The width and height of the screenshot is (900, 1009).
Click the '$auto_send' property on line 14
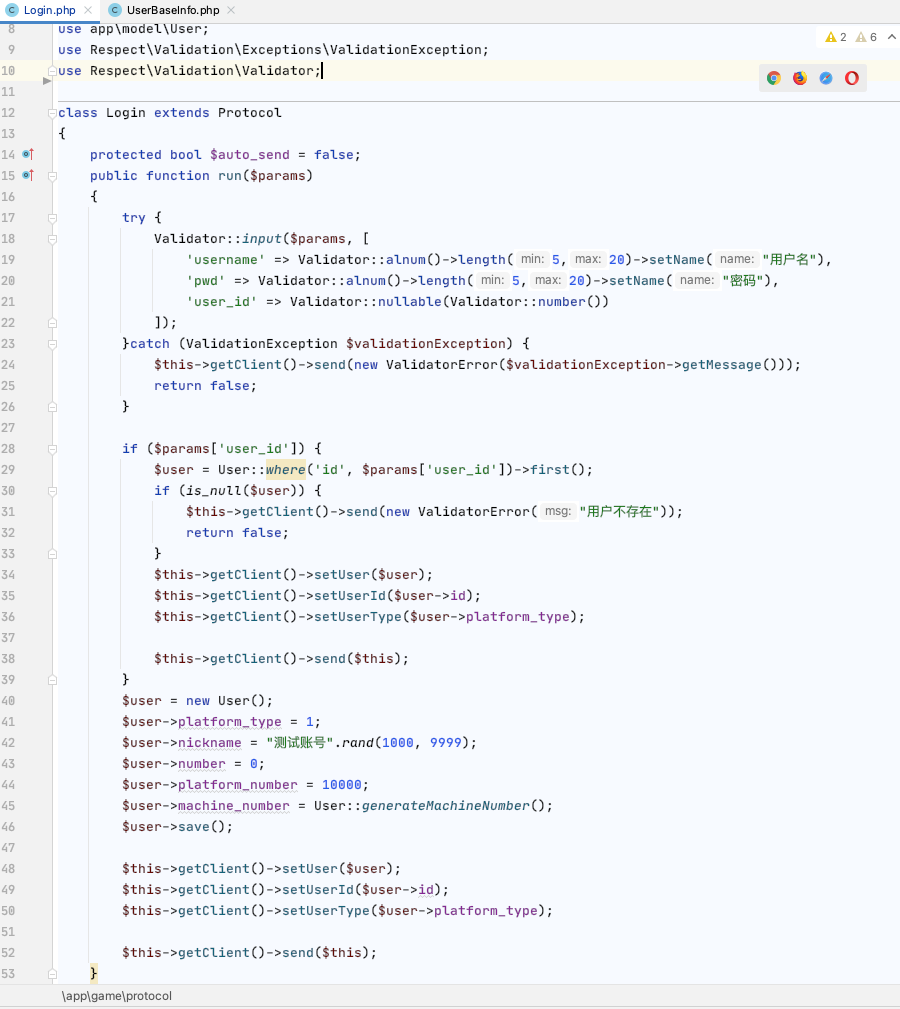click(x=250, y=154)
